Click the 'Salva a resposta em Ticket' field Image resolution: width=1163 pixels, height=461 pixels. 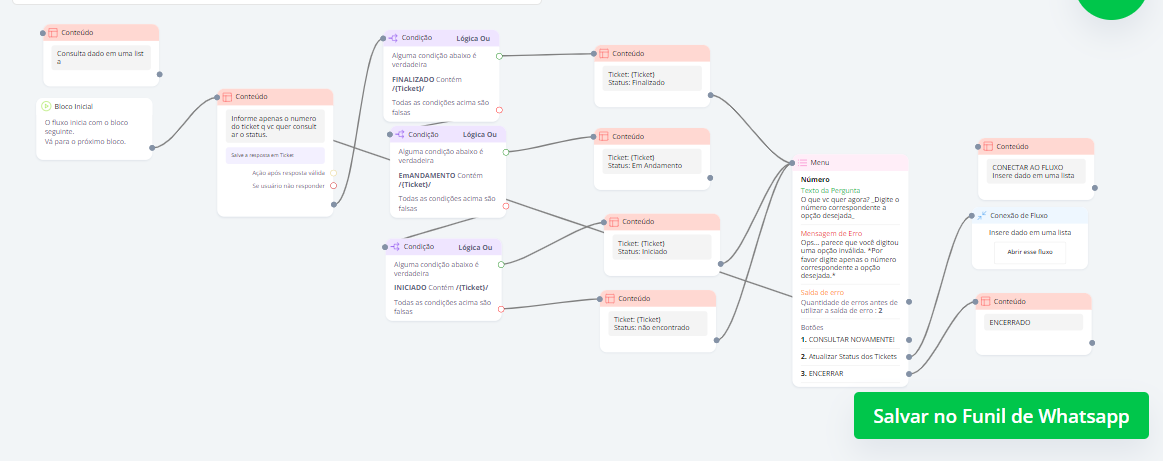click(x=275, y=155)
